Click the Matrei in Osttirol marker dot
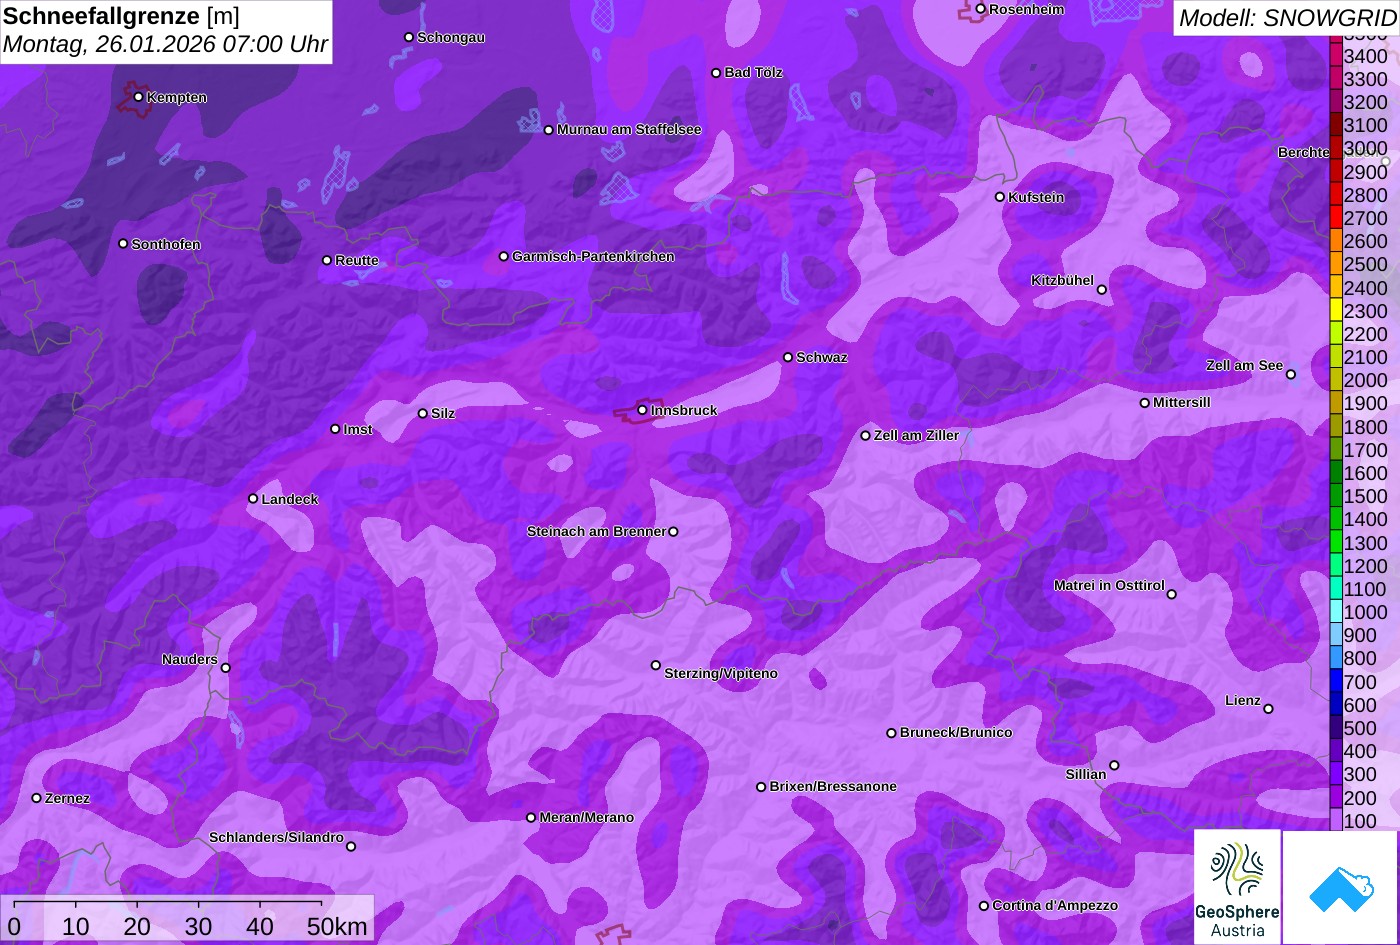The height and width of the screenshot is (945, 1400). (x=1172, y=594)
